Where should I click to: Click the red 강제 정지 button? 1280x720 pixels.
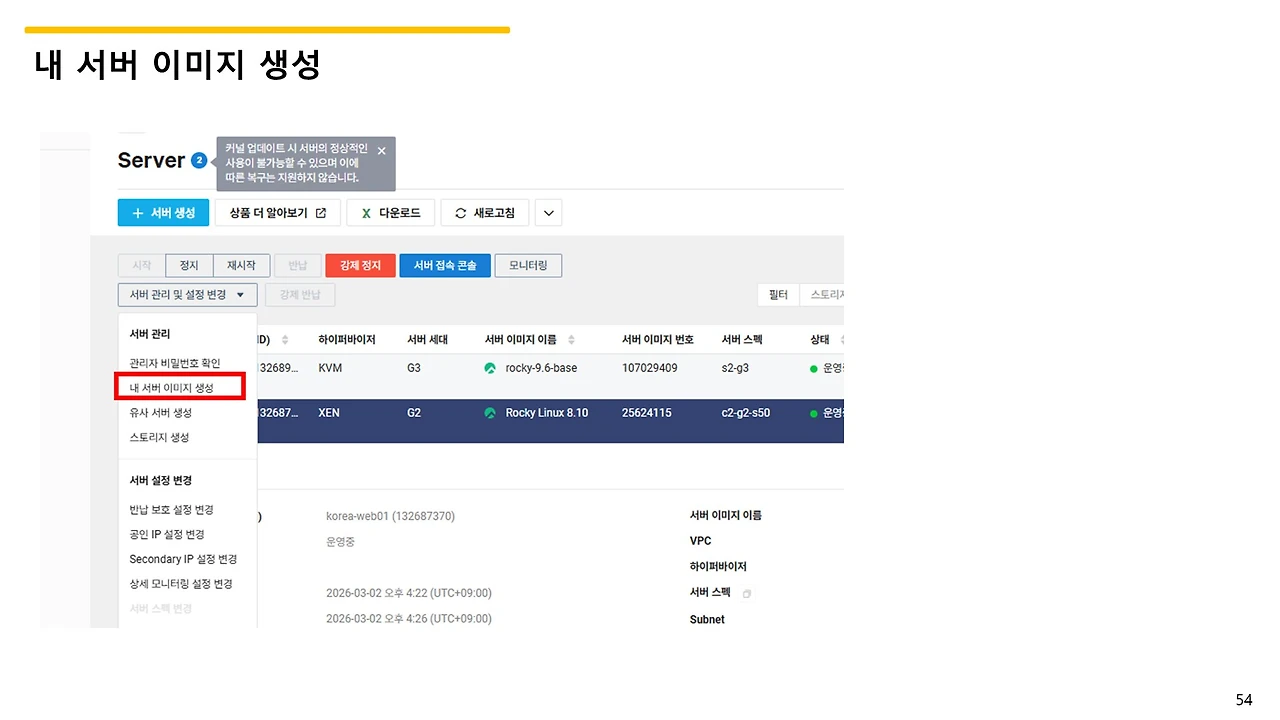[x=360, y=265]
